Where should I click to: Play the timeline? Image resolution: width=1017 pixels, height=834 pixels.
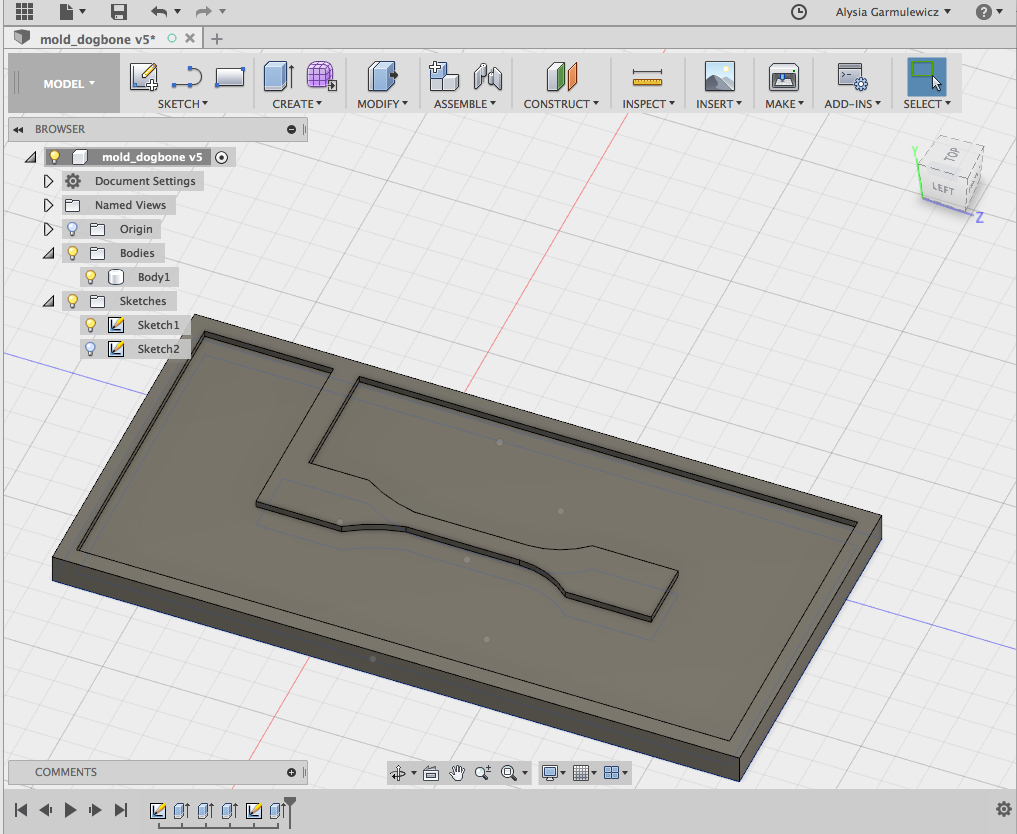(70, 809)
